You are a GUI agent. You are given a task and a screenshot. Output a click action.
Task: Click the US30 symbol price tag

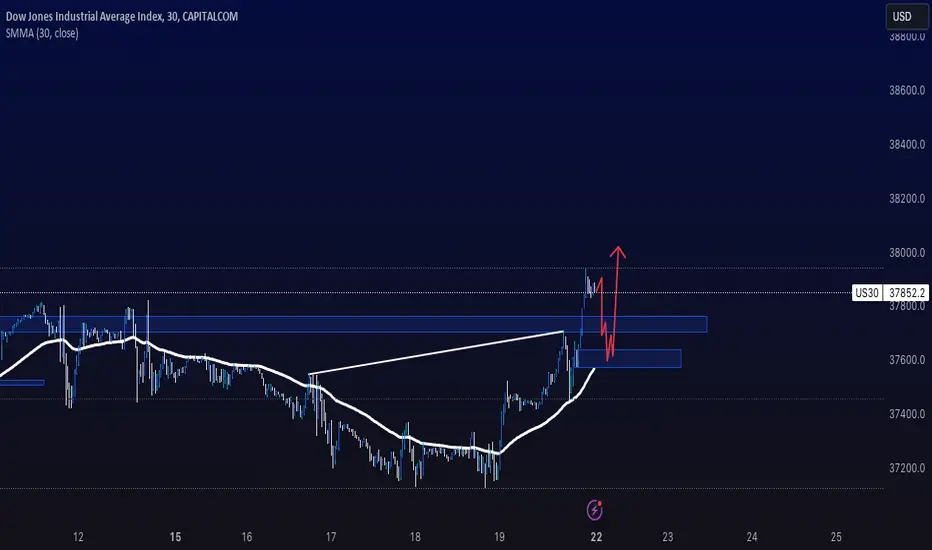867,293
